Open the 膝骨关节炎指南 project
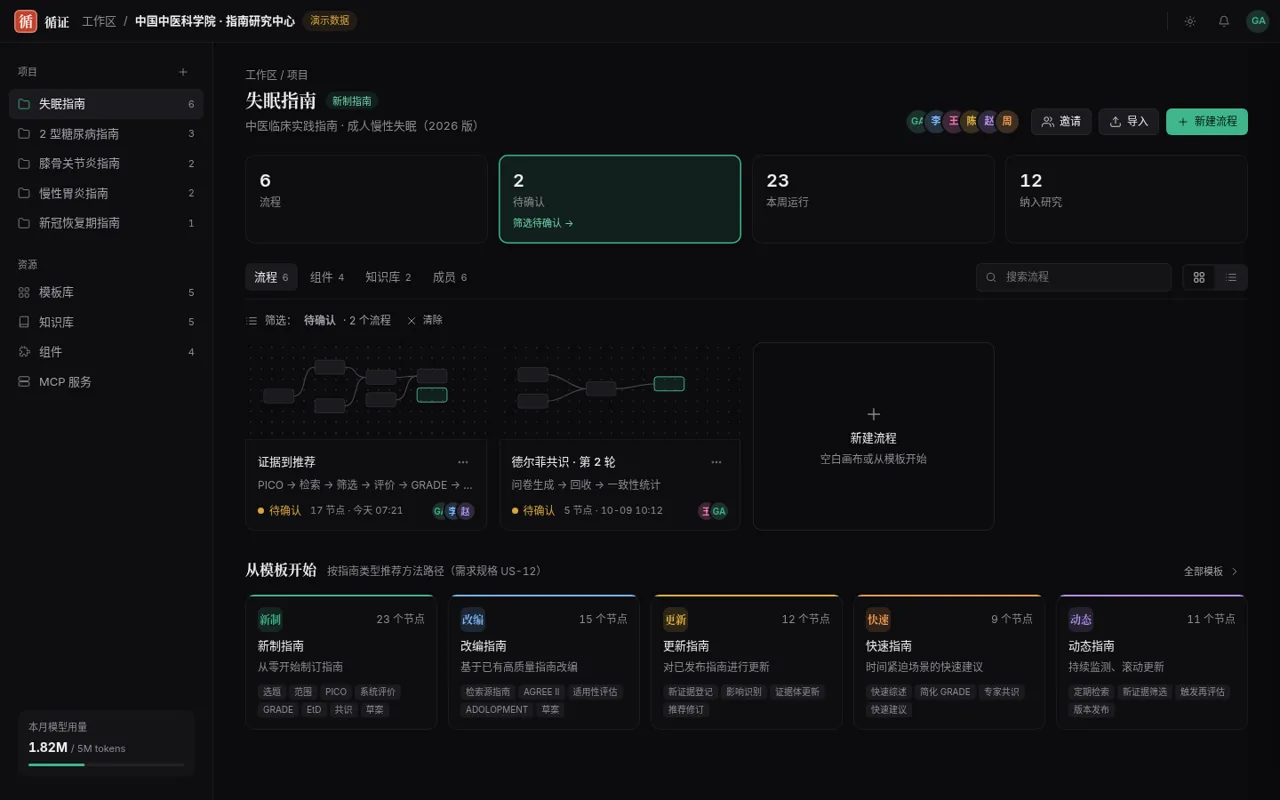 (x=106, y=163)
